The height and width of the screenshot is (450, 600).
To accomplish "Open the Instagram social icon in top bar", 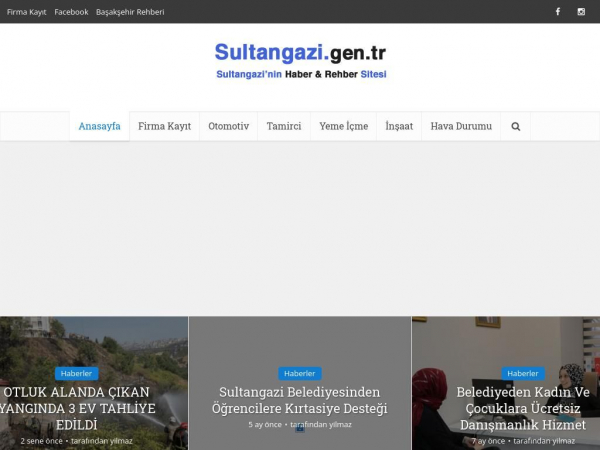I will click(581, 11).
